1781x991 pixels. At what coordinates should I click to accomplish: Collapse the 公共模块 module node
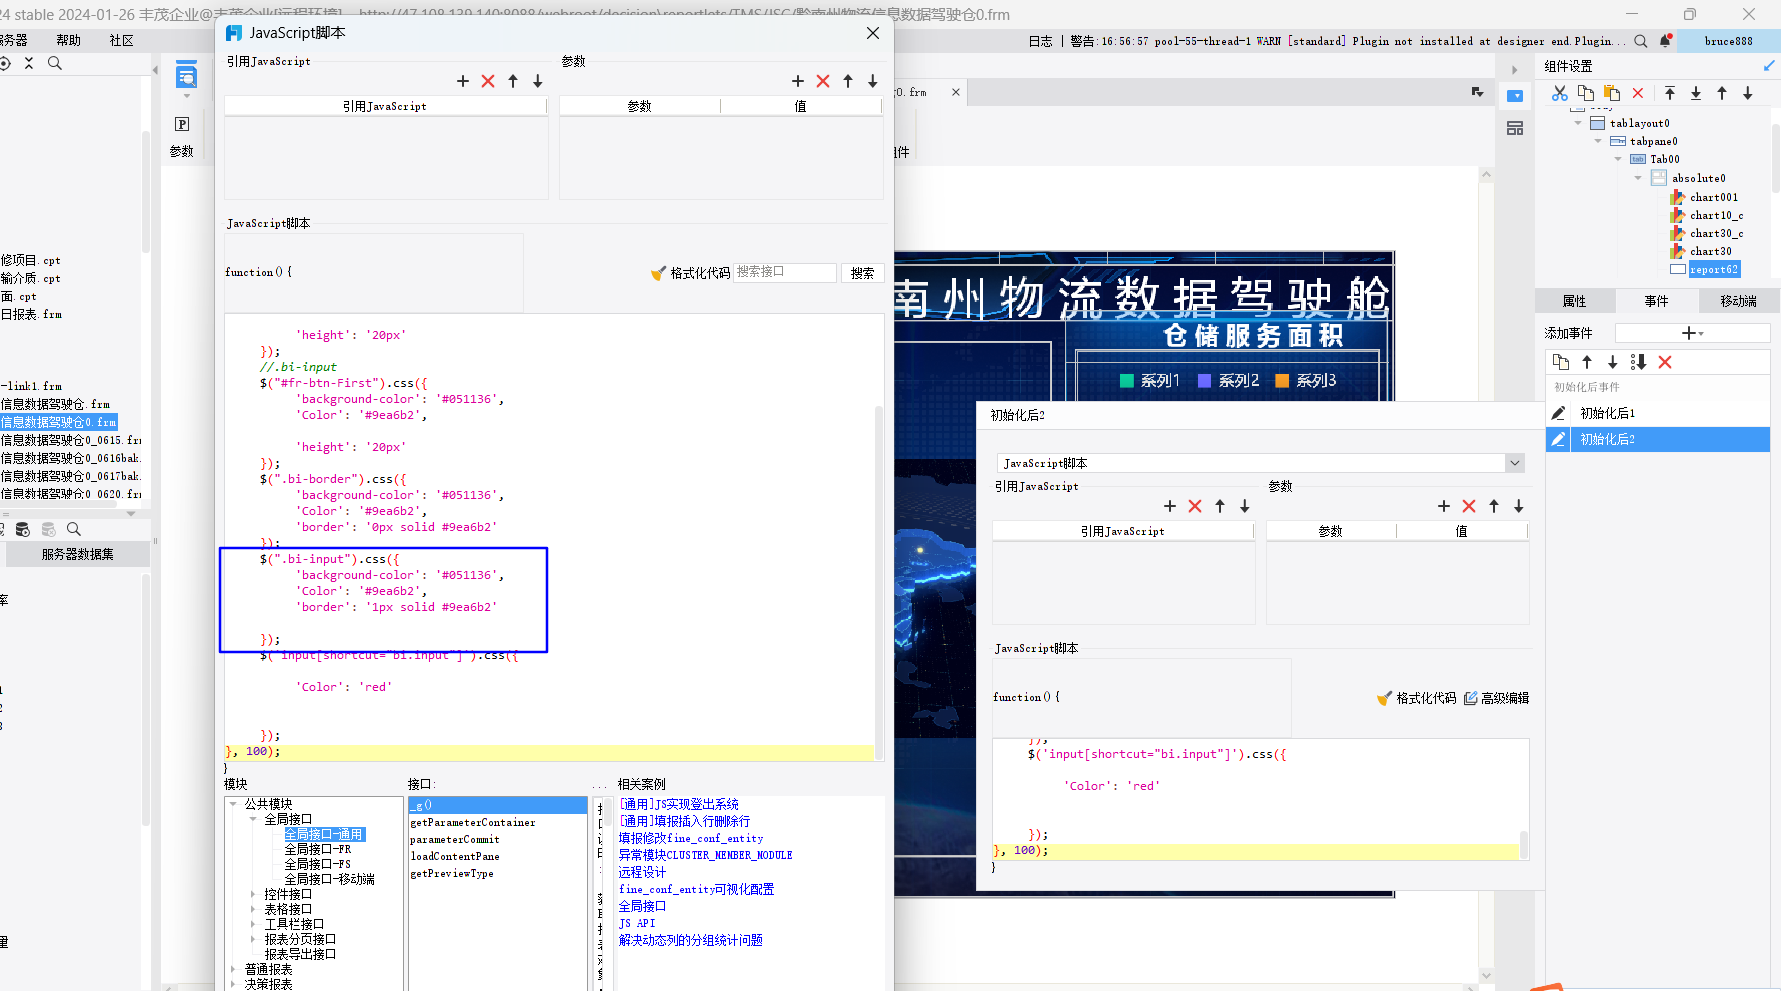[x=233, y=804]
